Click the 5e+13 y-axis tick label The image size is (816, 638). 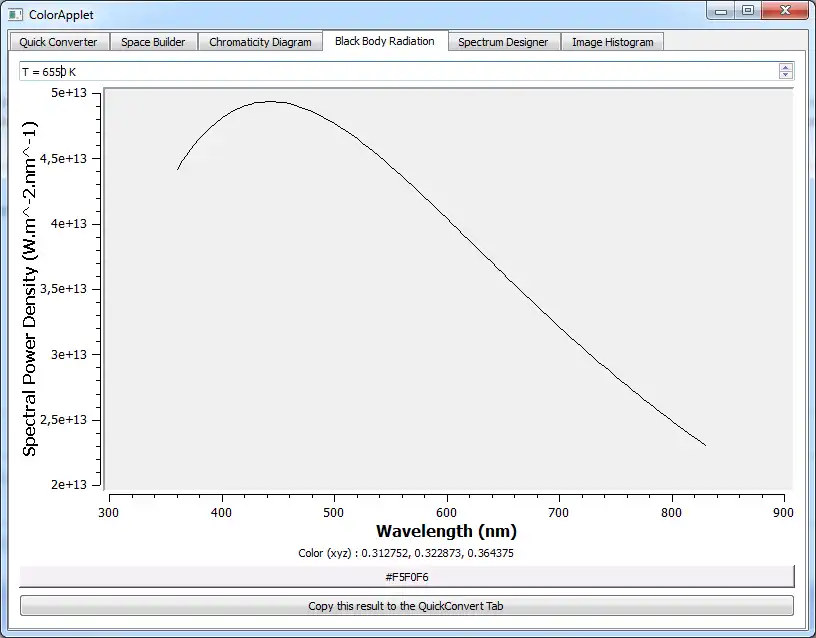(x=69, y=93)
